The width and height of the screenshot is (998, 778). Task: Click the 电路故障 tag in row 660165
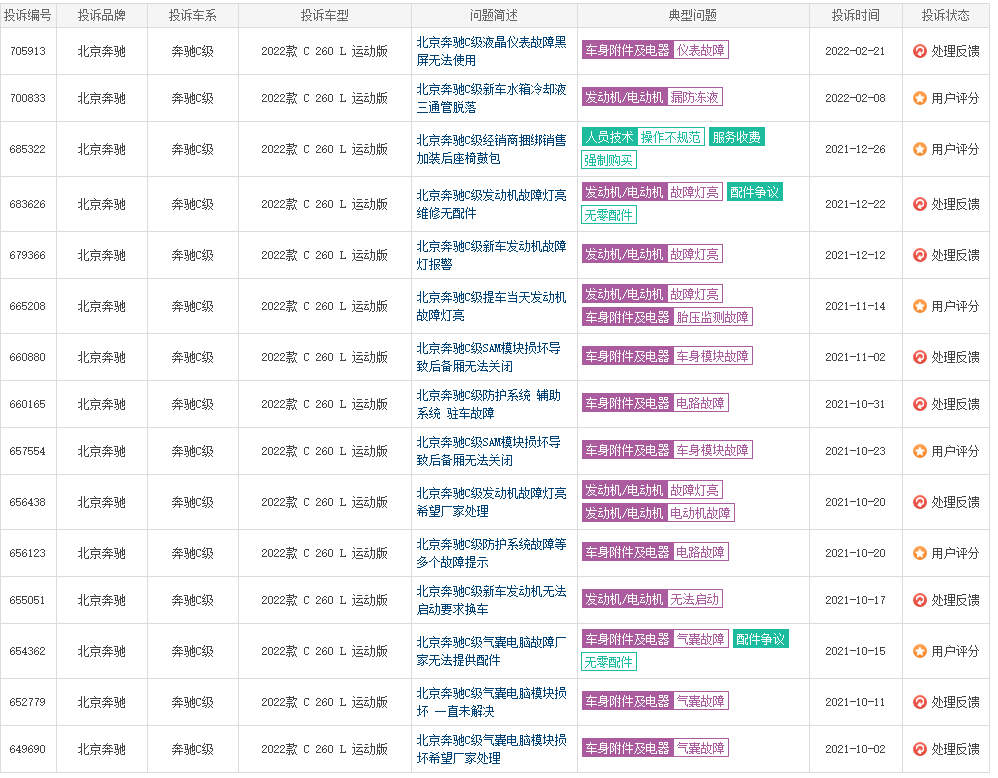coord(700,403)
